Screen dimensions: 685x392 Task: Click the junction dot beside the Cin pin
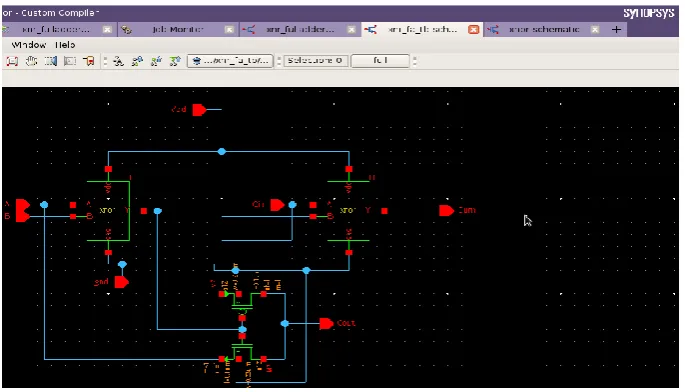tap(292, 205)
